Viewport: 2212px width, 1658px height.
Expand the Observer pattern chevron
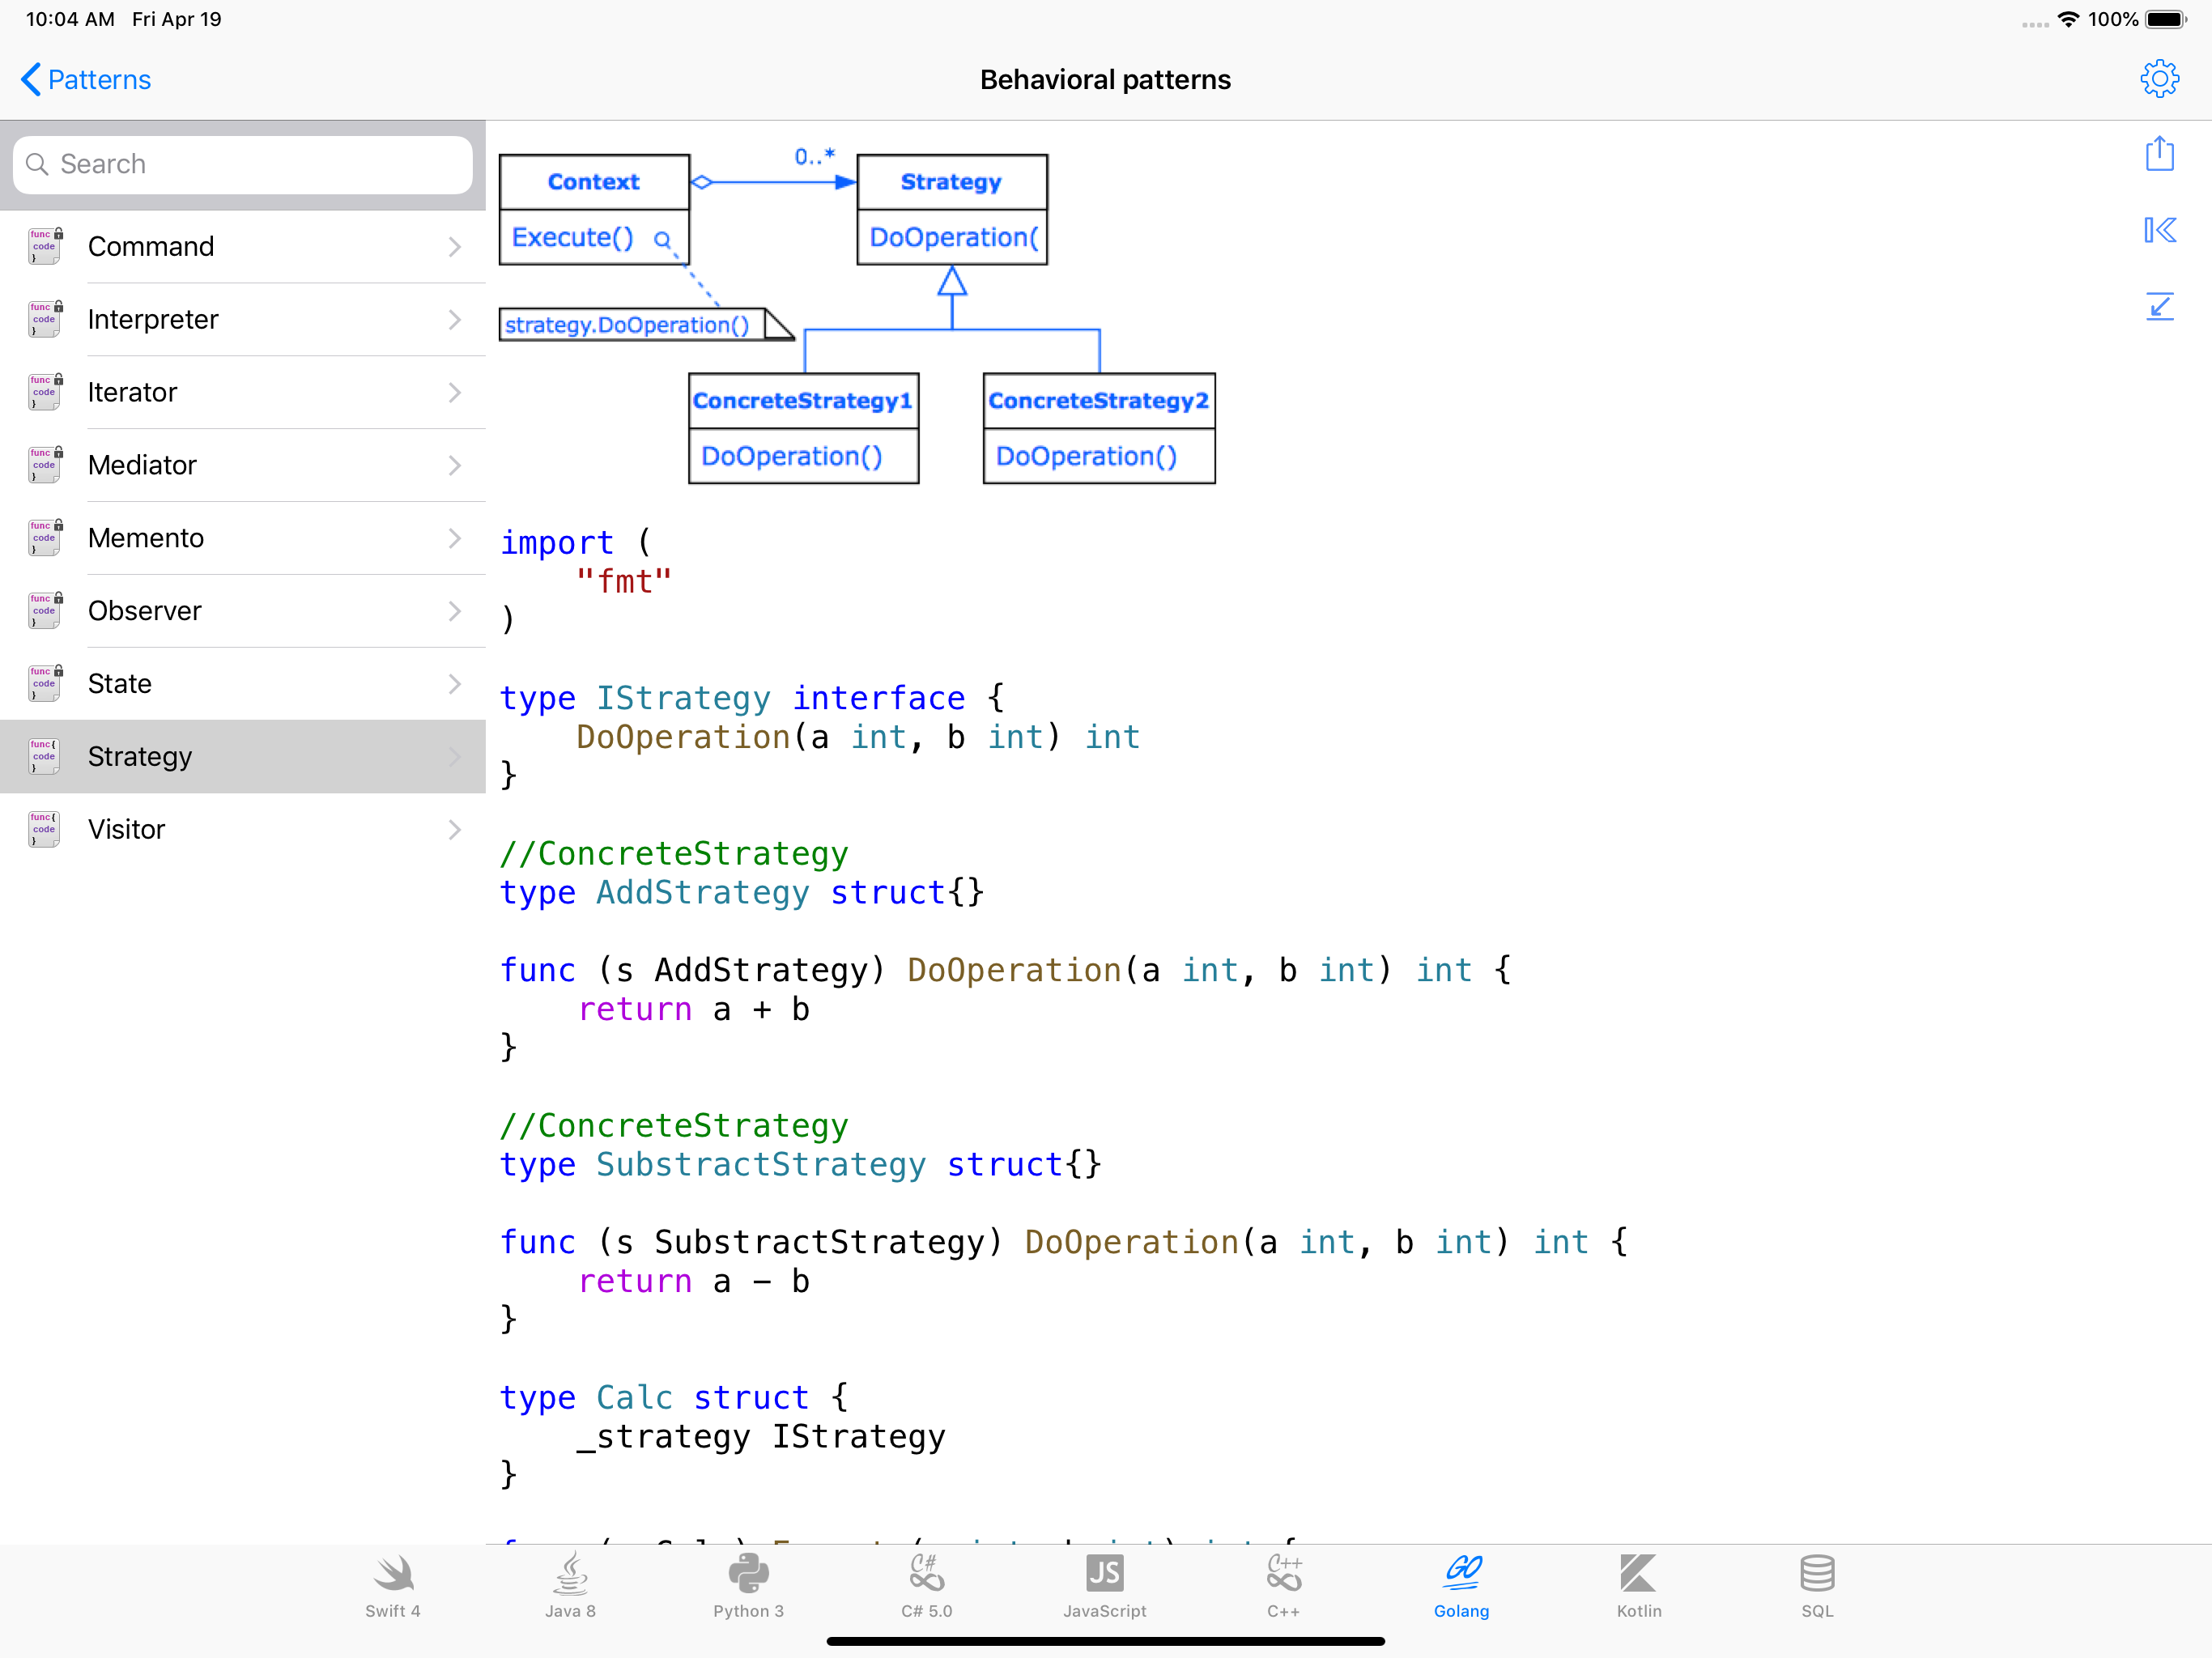[455, 611]
